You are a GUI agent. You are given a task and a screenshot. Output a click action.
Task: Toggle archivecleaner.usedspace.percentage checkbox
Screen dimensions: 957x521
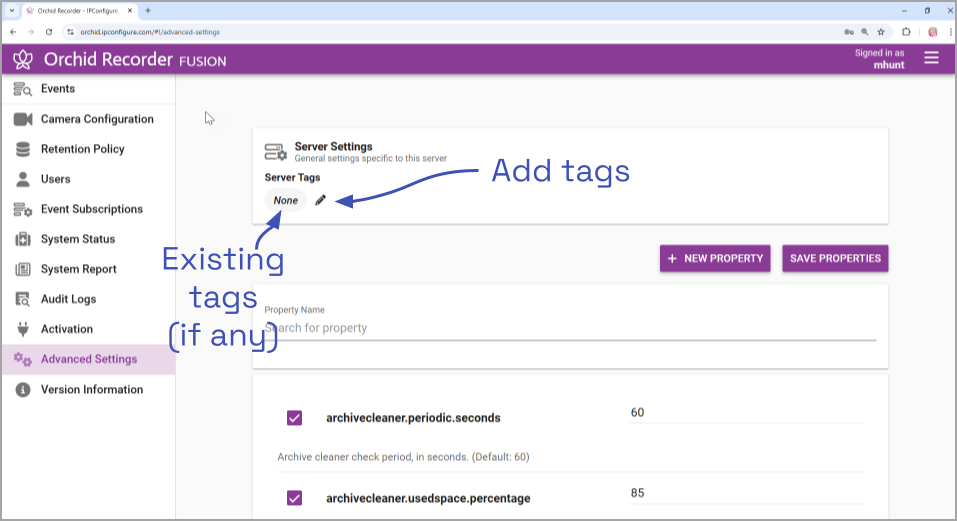[x=294, y=498]
